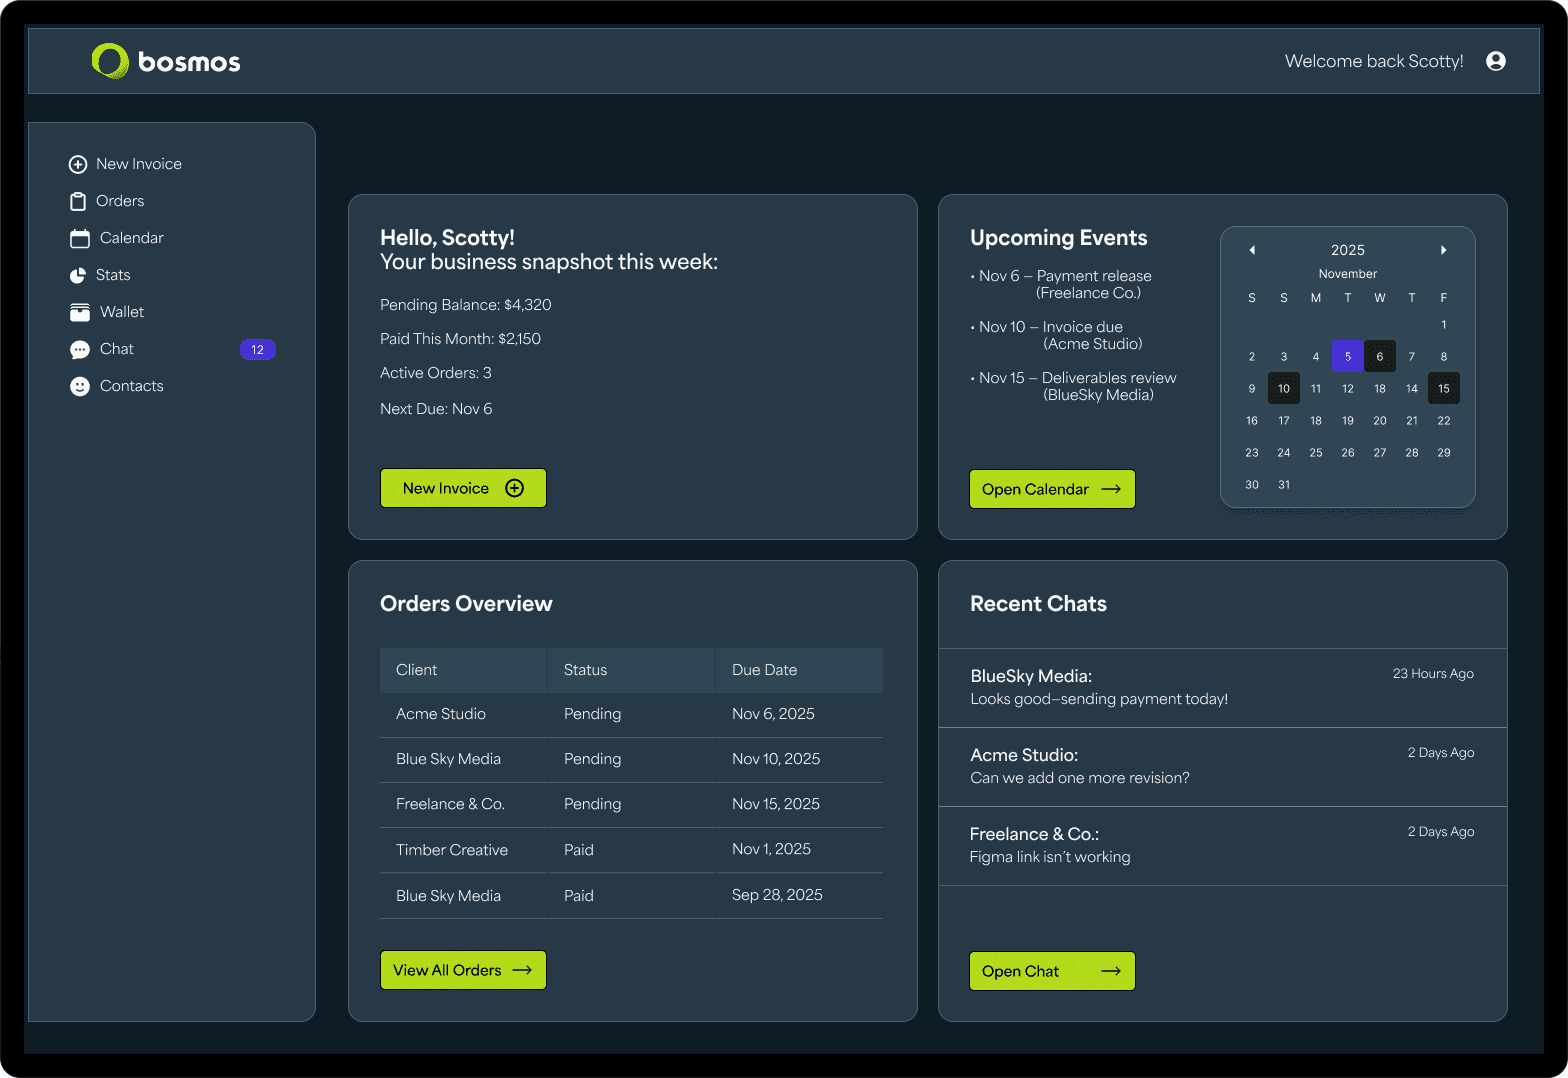Go to previous month in calendar
Viewport: 1568px width, 1078px height.
tap(1252, 250)
